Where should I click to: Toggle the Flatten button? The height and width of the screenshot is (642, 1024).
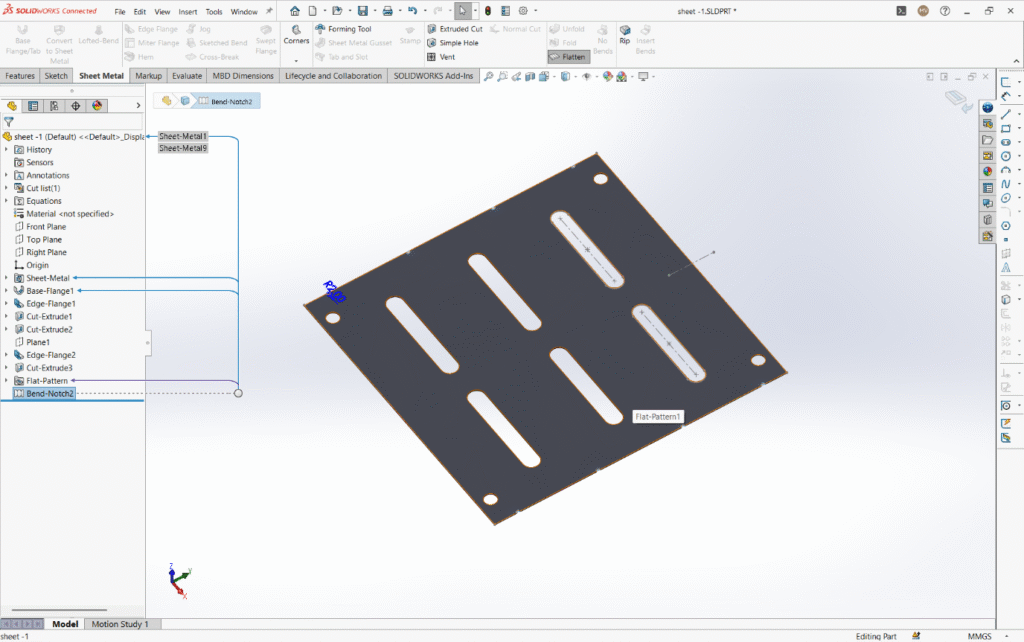(568, 57)
